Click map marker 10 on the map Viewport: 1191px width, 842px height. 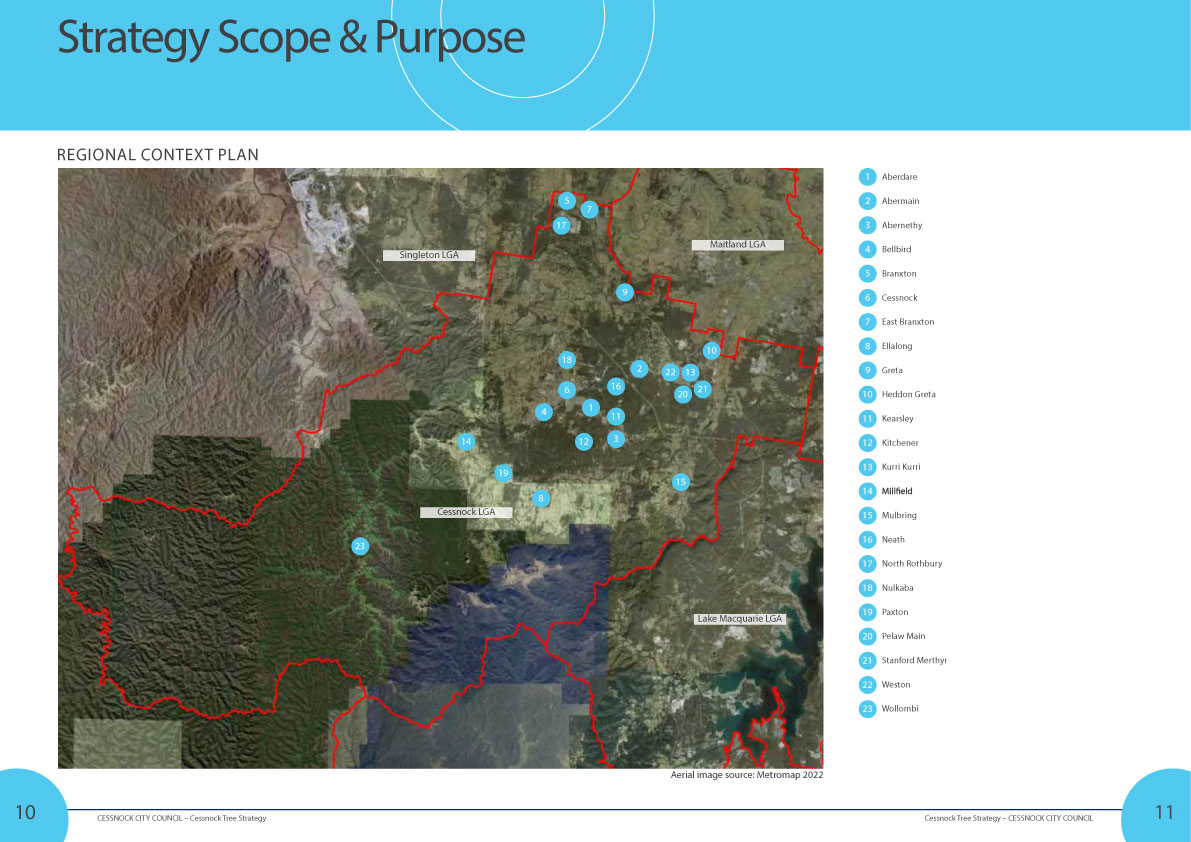[711, 350]
